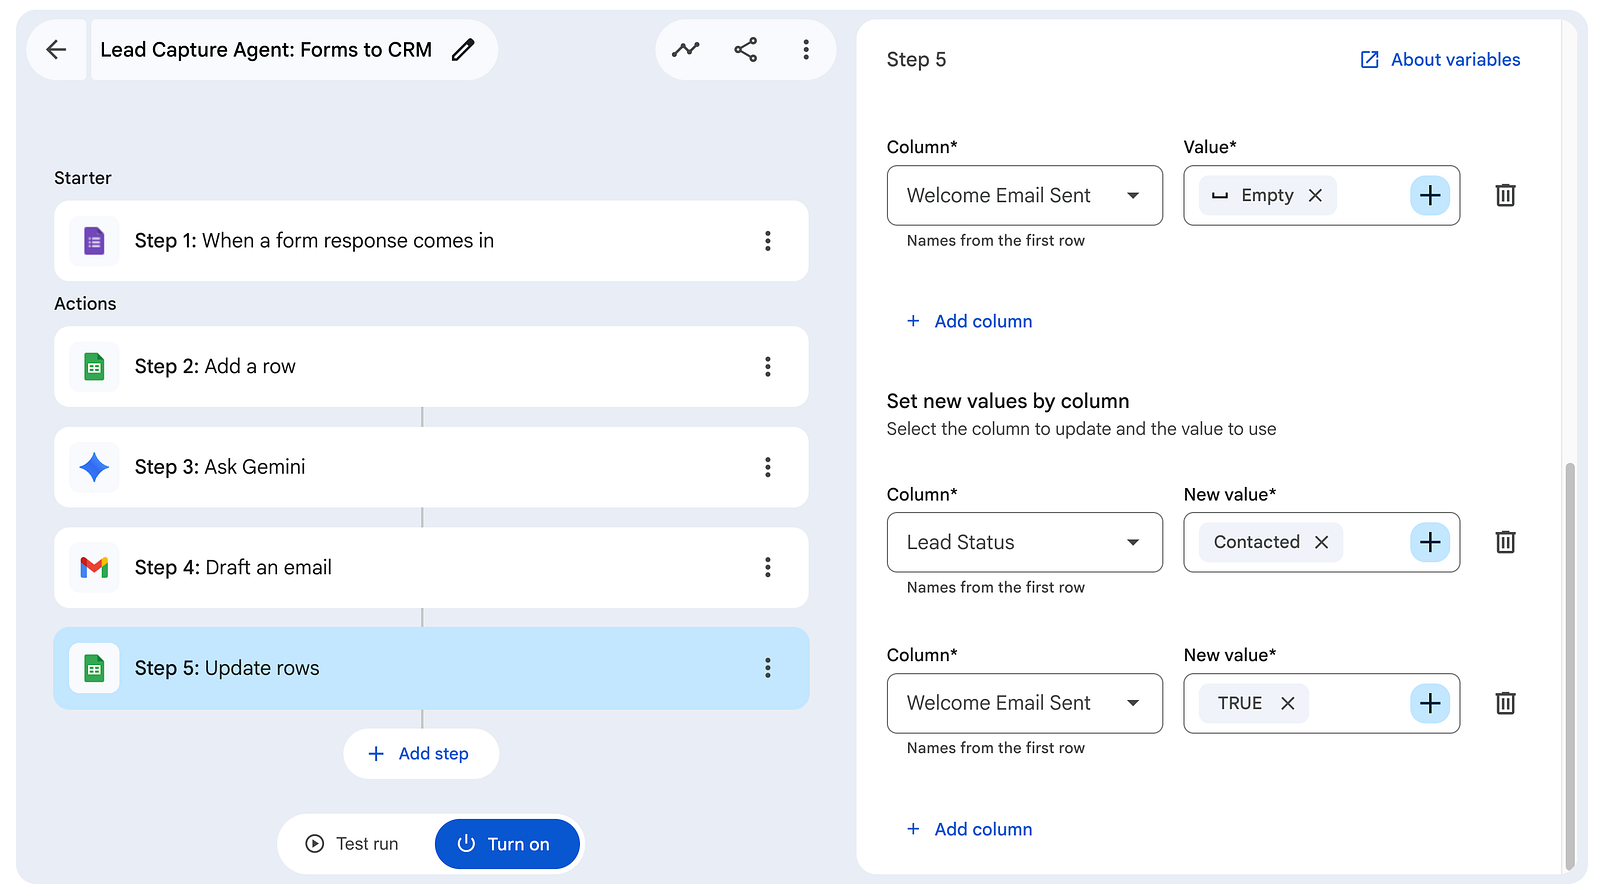Delete the Welcome Email Sent TRUE row
The image size is (1600, 896).
[x=1505, y=703]
